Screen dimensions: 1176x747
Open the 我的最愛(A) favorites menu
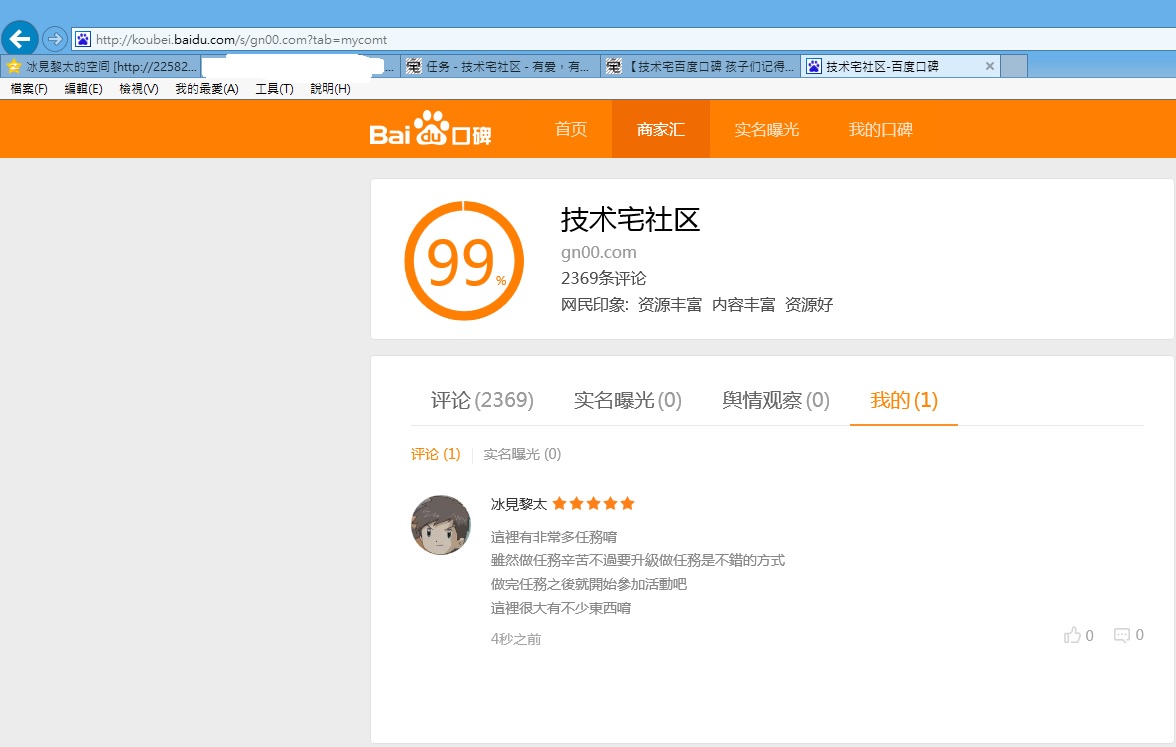coord(207,89)
